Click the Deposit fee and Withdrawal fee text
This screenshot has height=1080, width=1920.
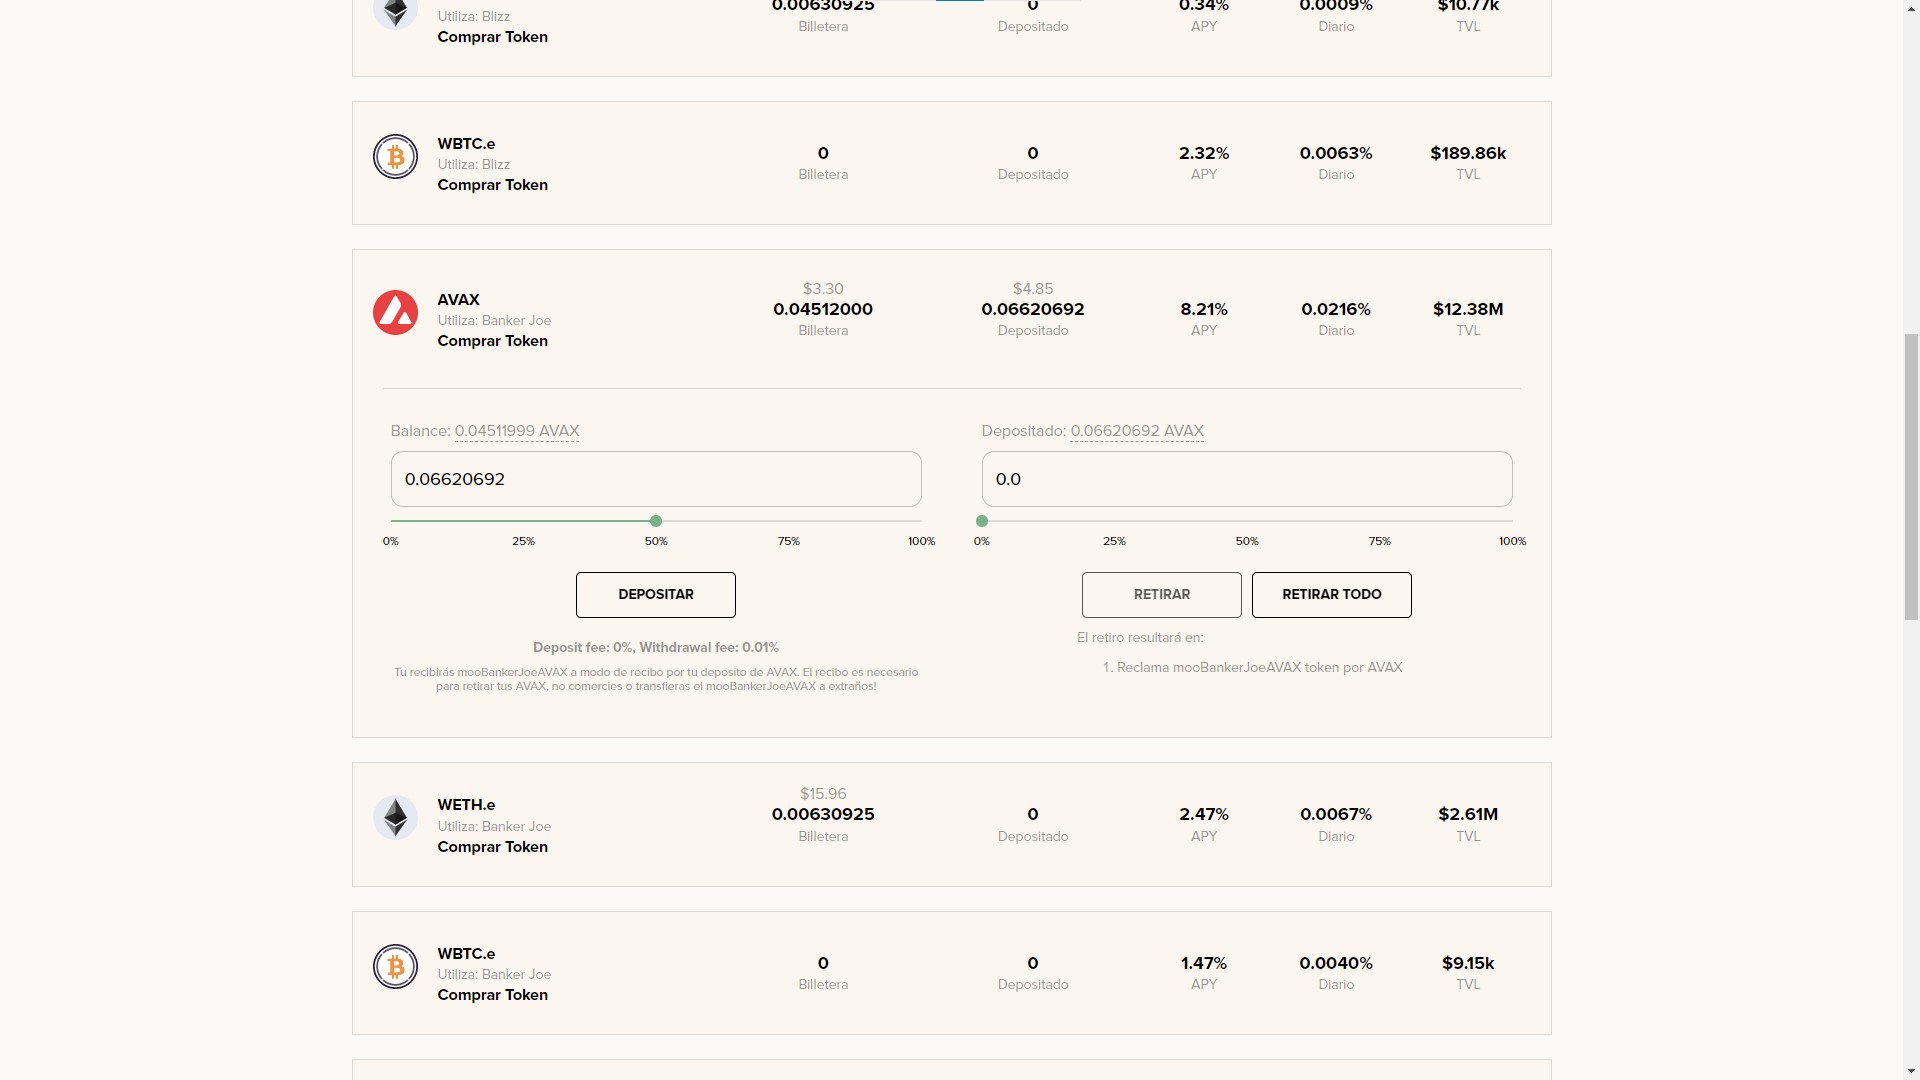(656, 648)
